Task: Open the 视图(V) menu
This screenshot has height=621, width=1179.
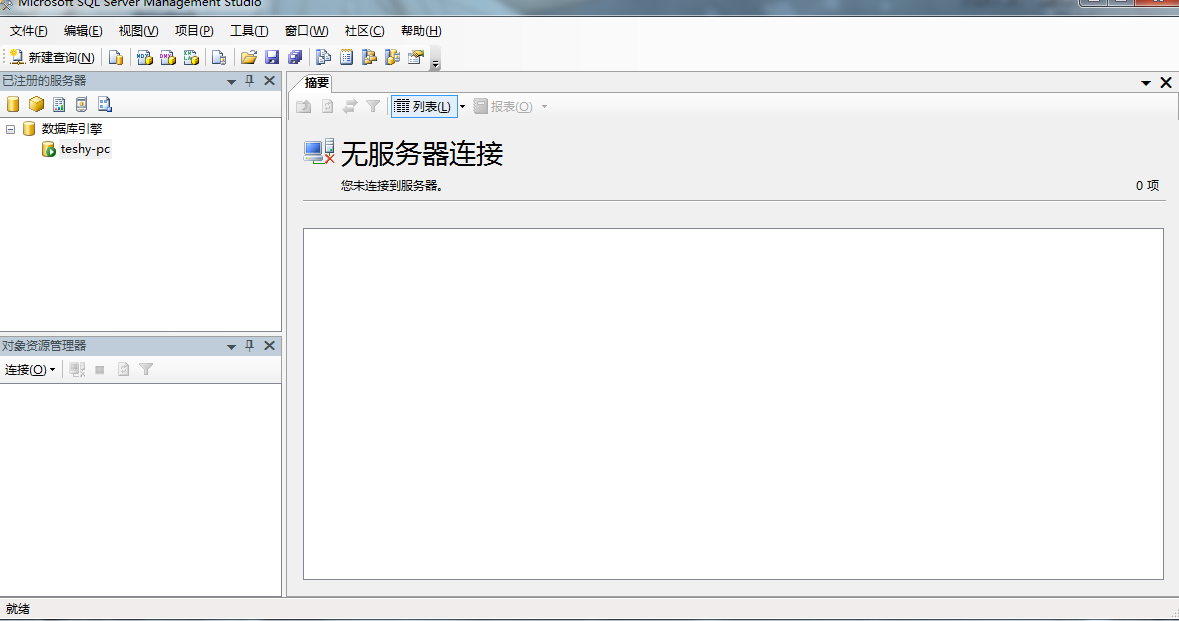Action: [138, 31]
